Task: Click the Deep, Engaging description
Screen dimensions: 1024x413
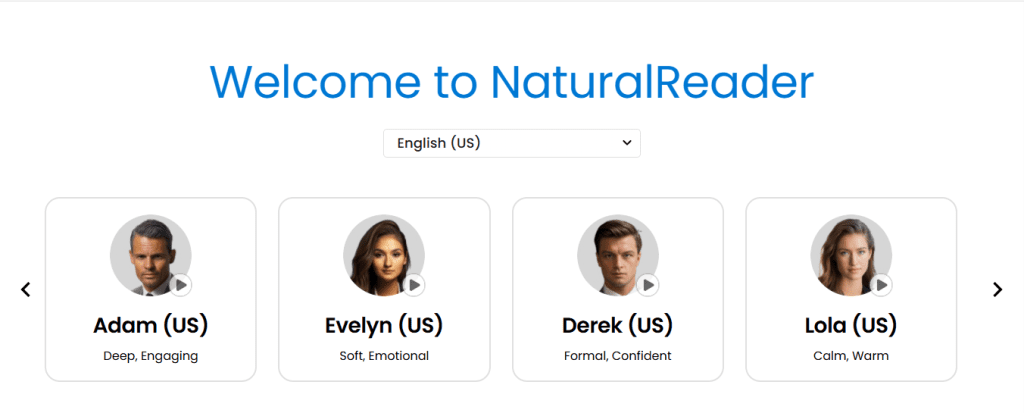Action: click(151, 356)
